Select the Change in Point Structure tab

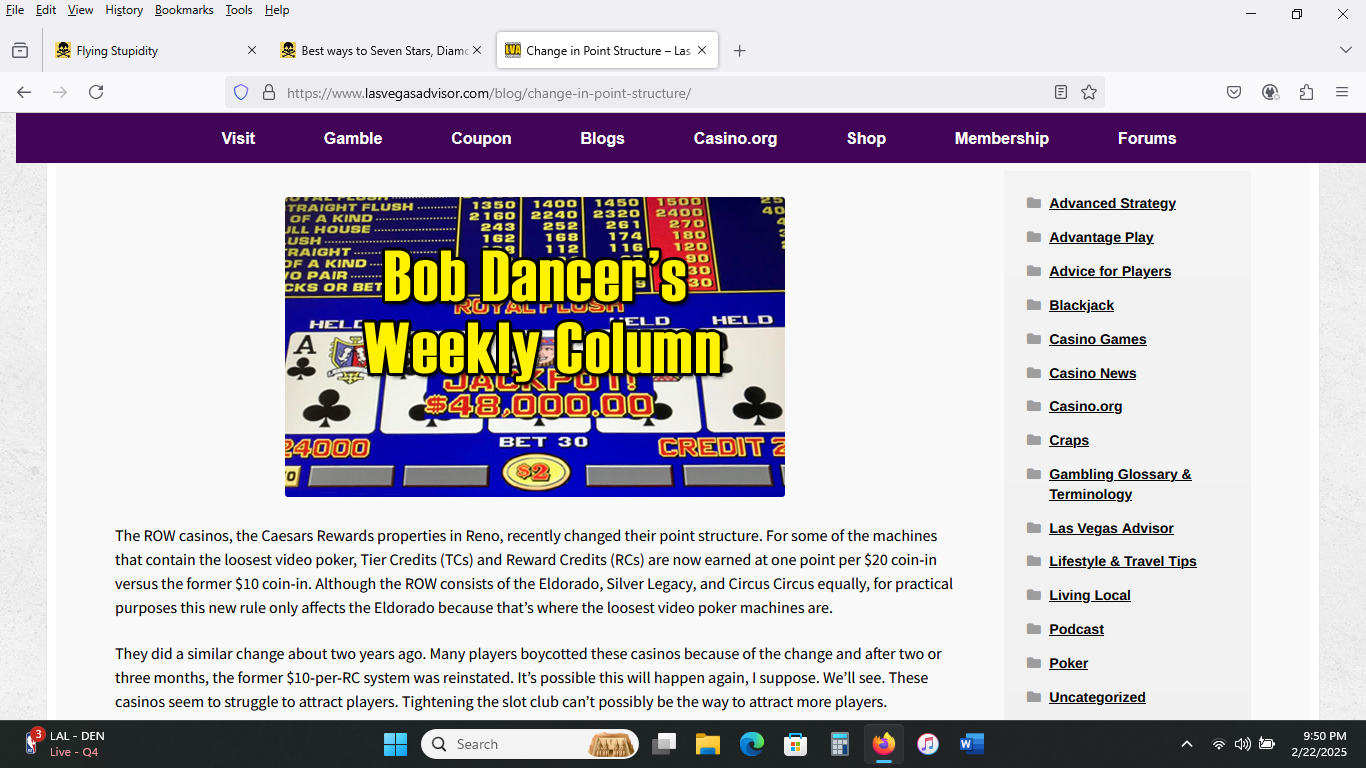(x=607, y=50)
